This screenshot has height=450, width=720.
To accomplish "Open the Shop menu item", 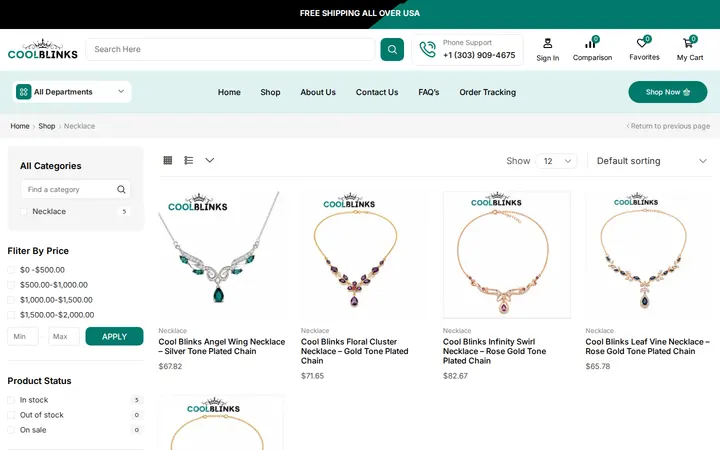I will point(270,92).
